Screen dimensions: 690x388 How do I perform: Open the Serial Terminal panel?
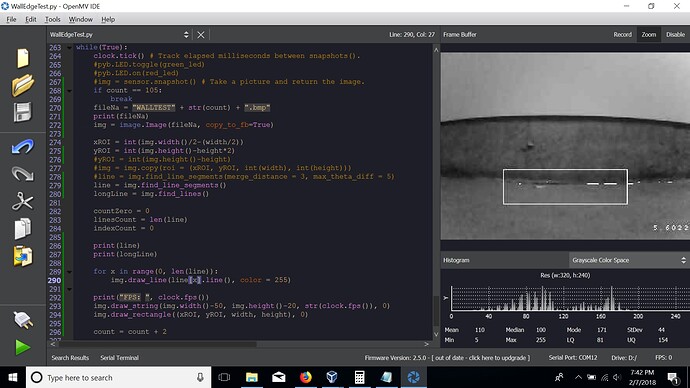(x=120, y=358)
